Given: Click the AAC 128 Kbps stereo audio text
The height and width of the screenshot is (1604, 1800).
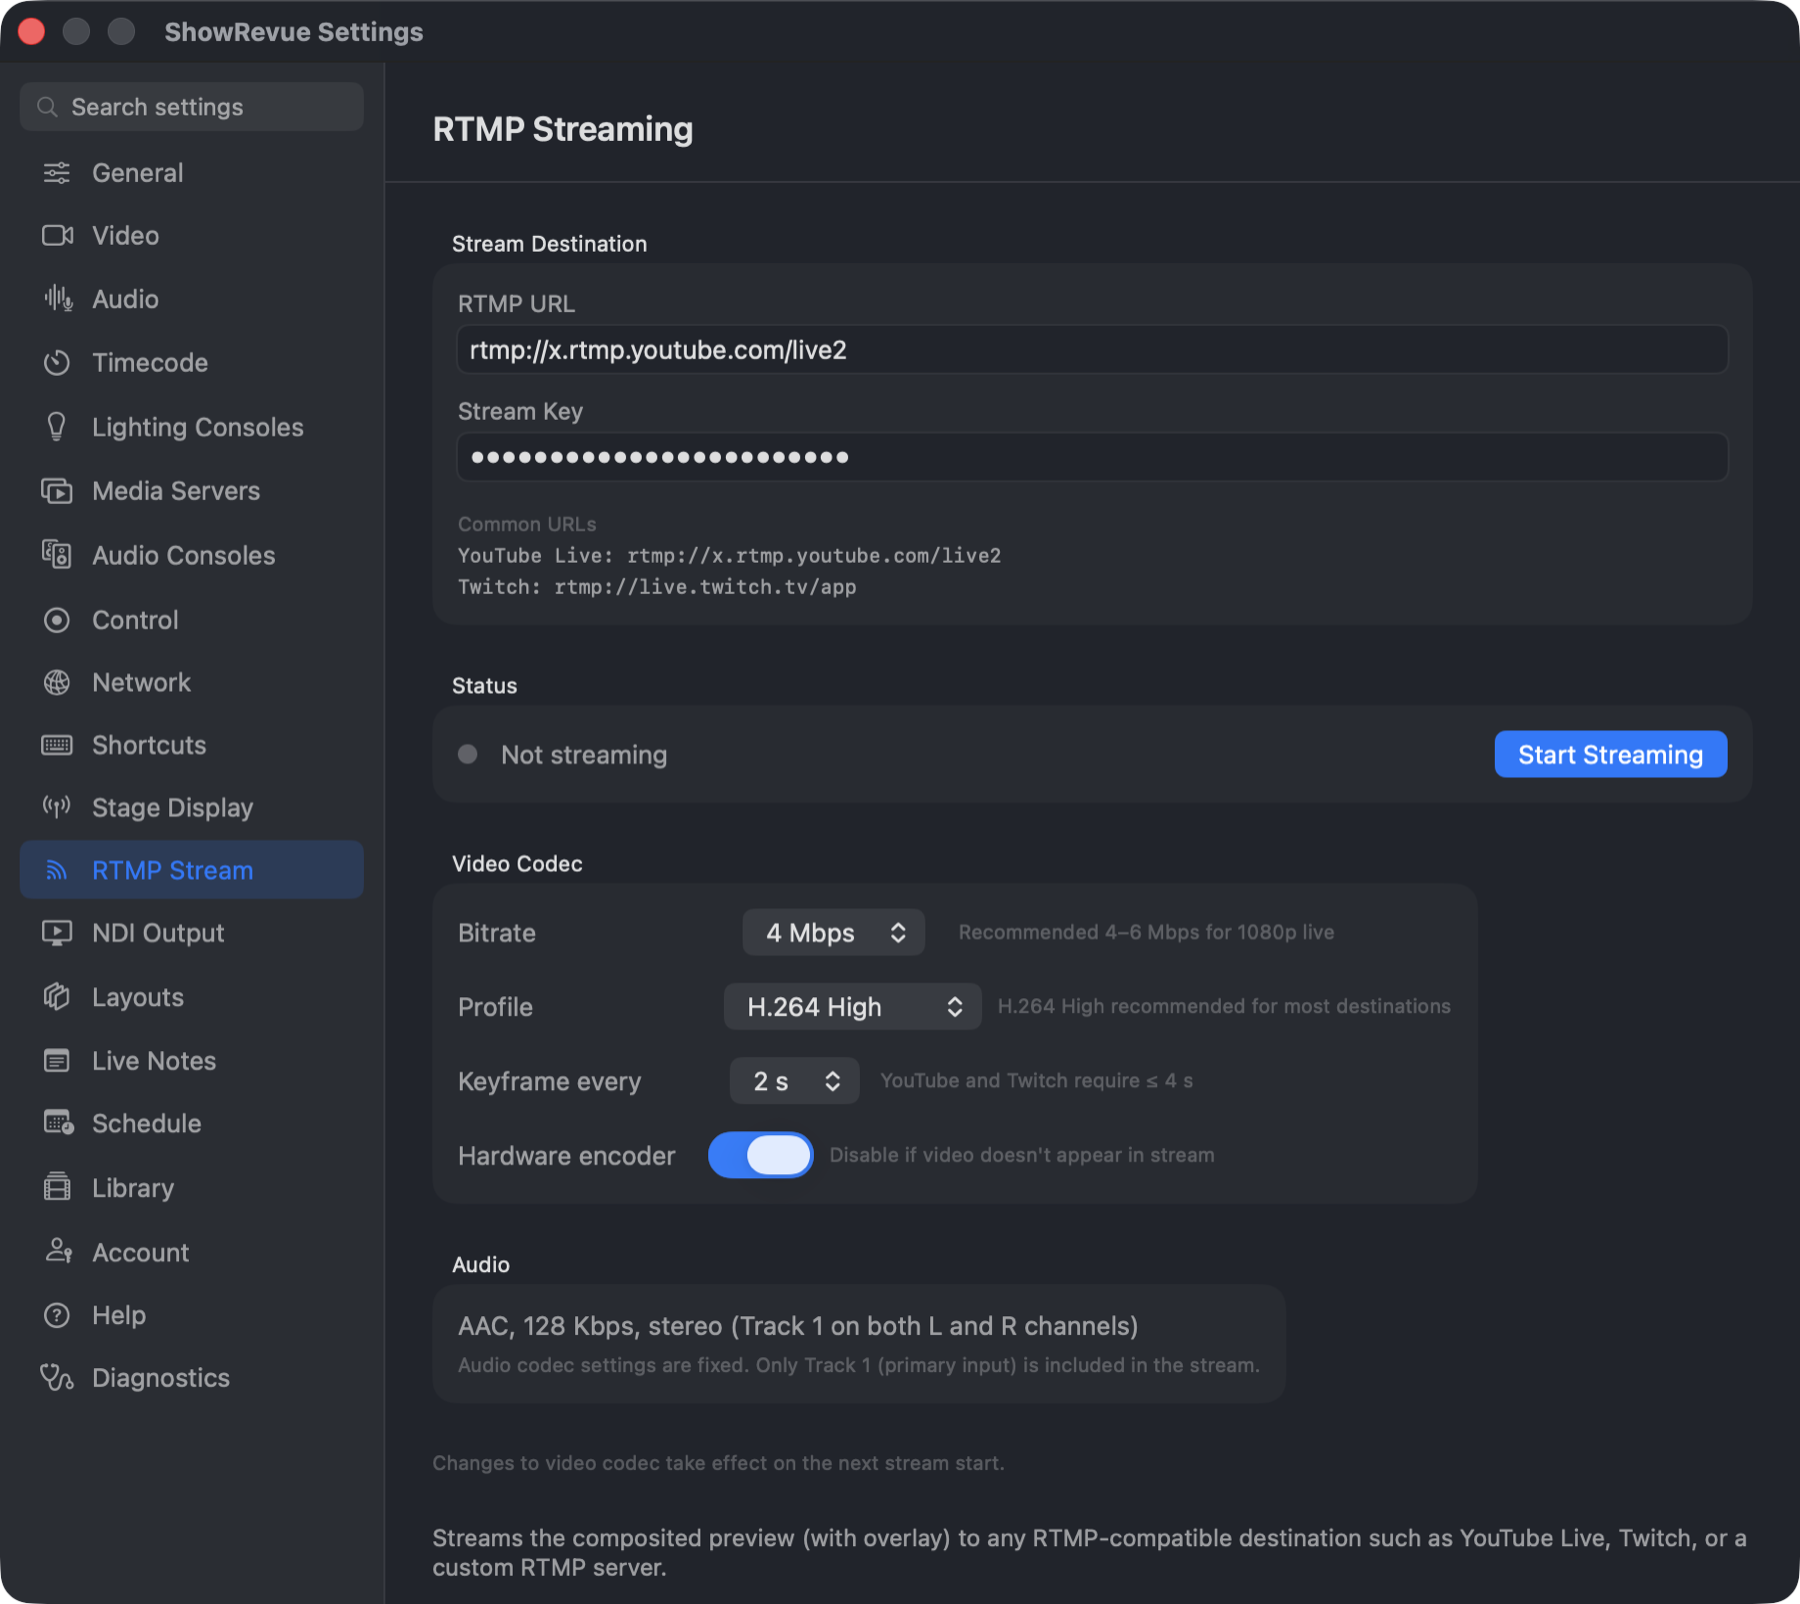Looking at the screenshot, I should point(798,1326).
